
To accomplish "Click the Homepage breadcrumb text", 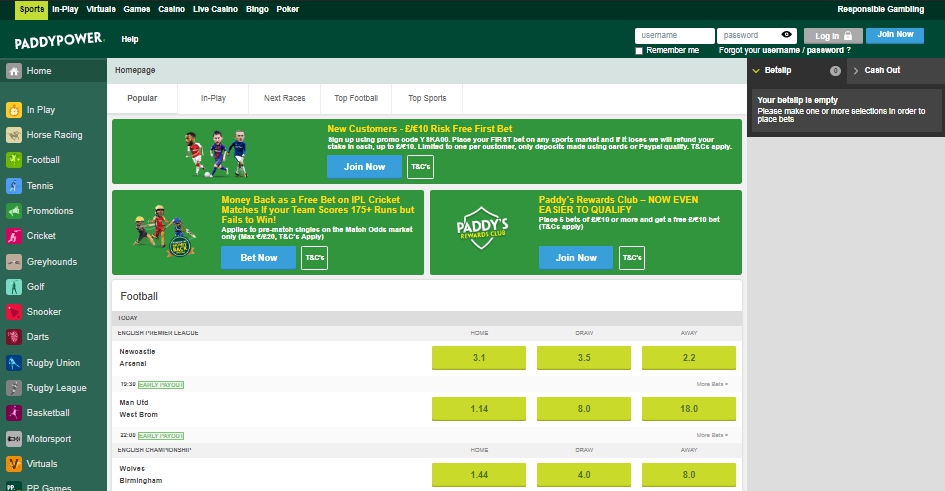I will pyautogui.click(x=135, y=70).
